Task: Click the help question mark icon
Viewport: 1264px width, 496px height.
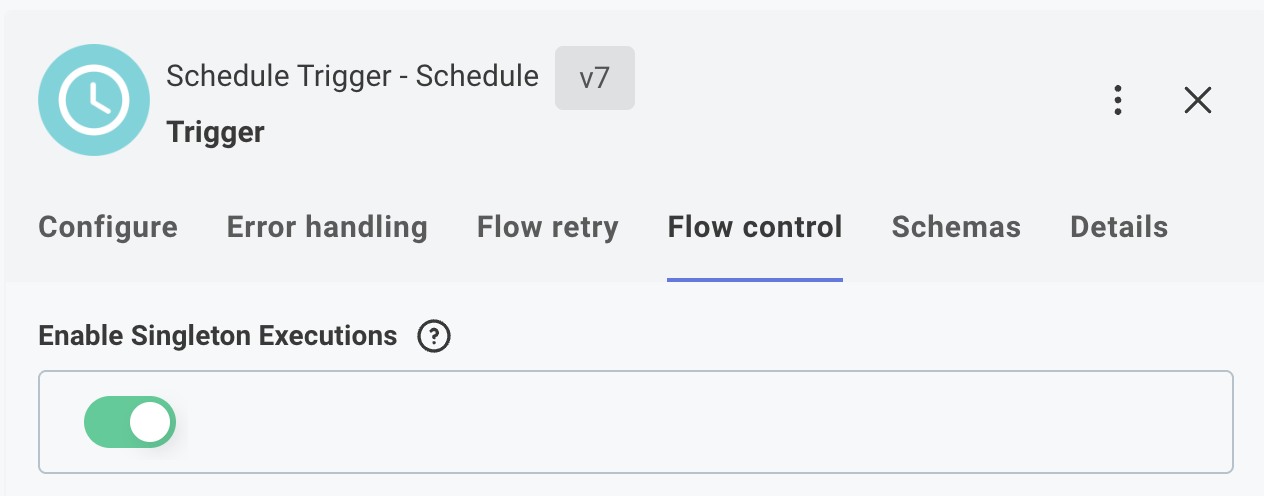Action: click(433, 337)
